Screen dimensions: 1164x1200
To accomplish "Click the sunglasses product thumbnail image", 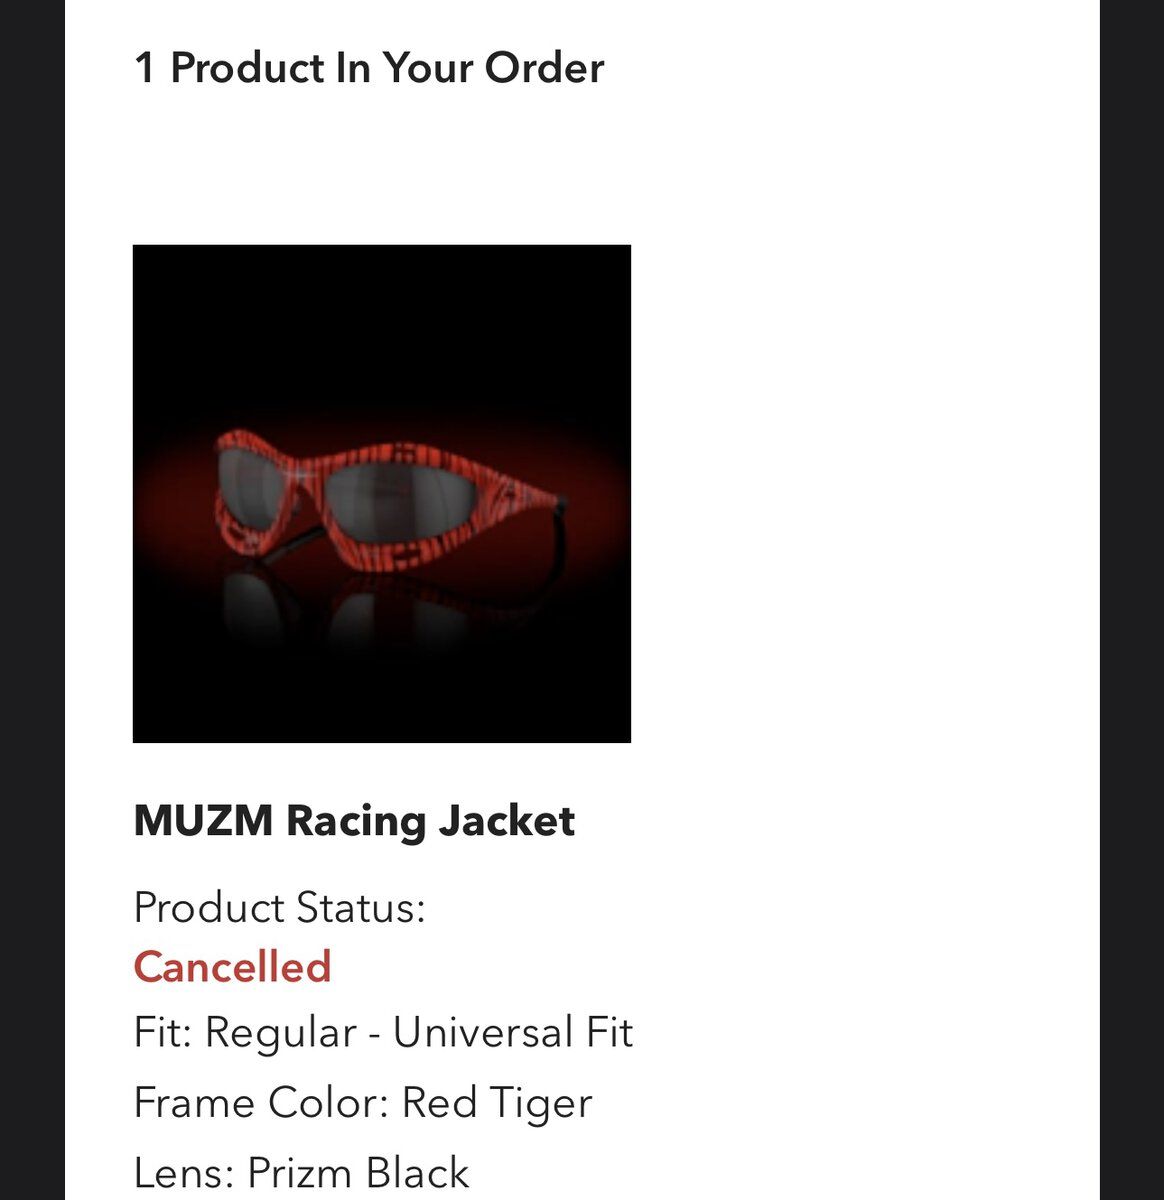I will click(x=381, y=493).
